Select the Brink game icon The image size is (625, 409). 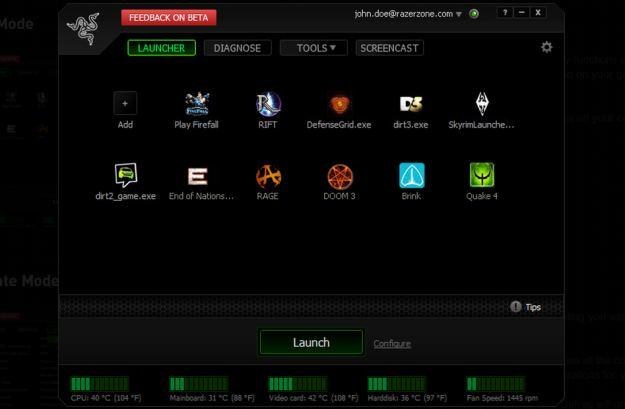pos(412,175)
